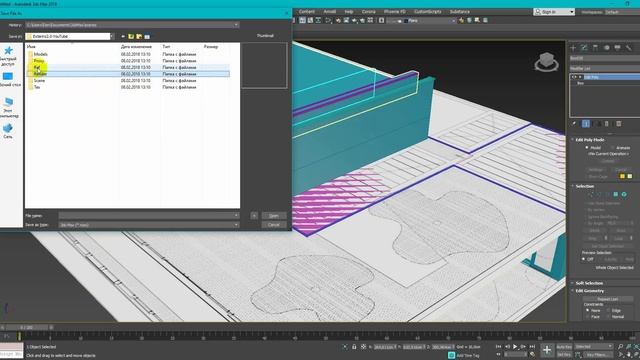Open the Corona menu
This screenshot has height=360, width=640.
(x=369, y=12)
